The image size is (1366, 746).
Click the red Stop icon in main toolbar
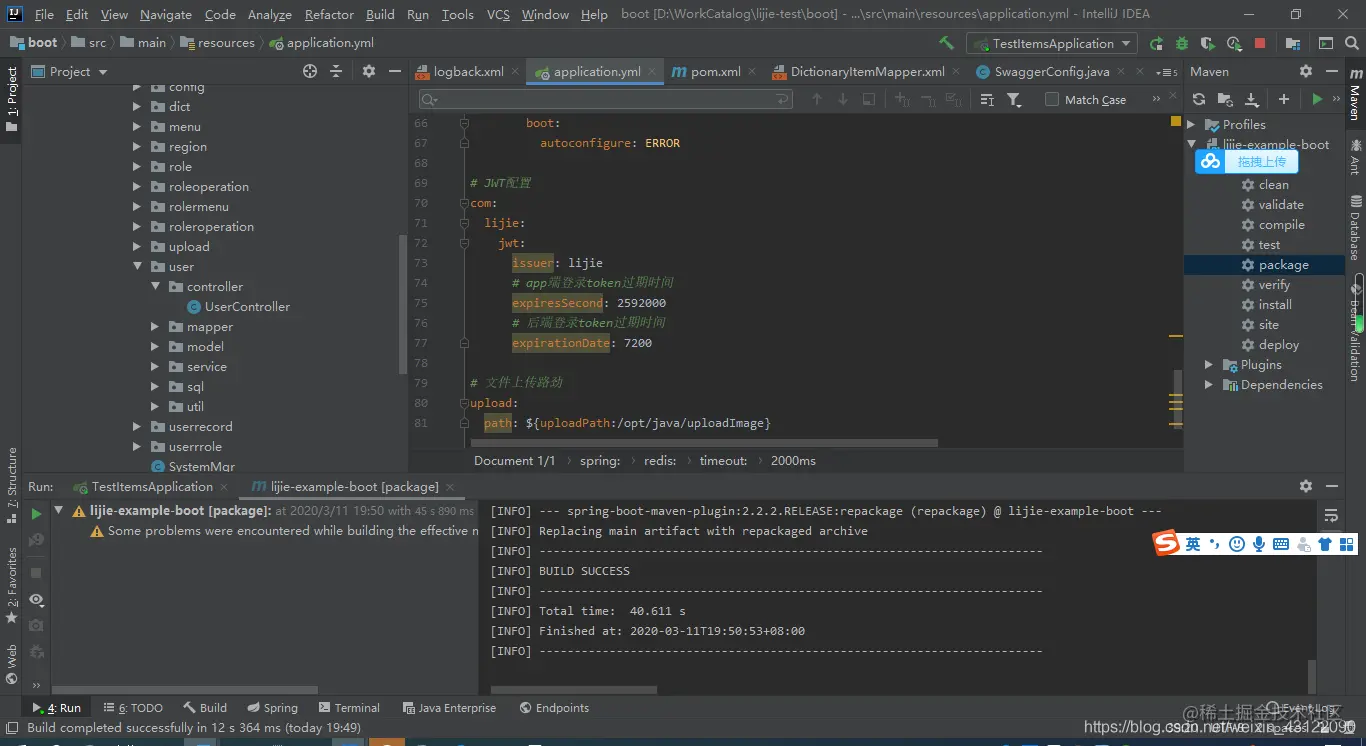[1260, 43]
